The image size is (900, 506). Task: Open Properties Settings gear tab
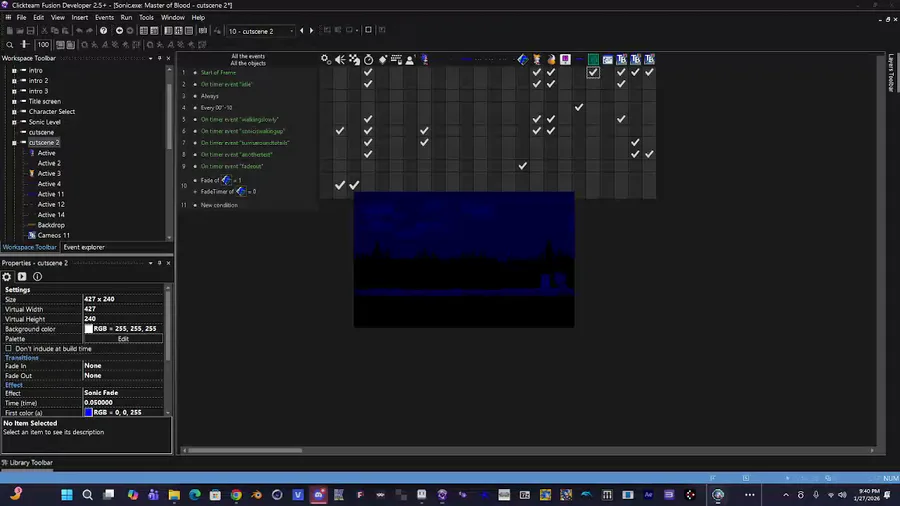tap(7, 277)
